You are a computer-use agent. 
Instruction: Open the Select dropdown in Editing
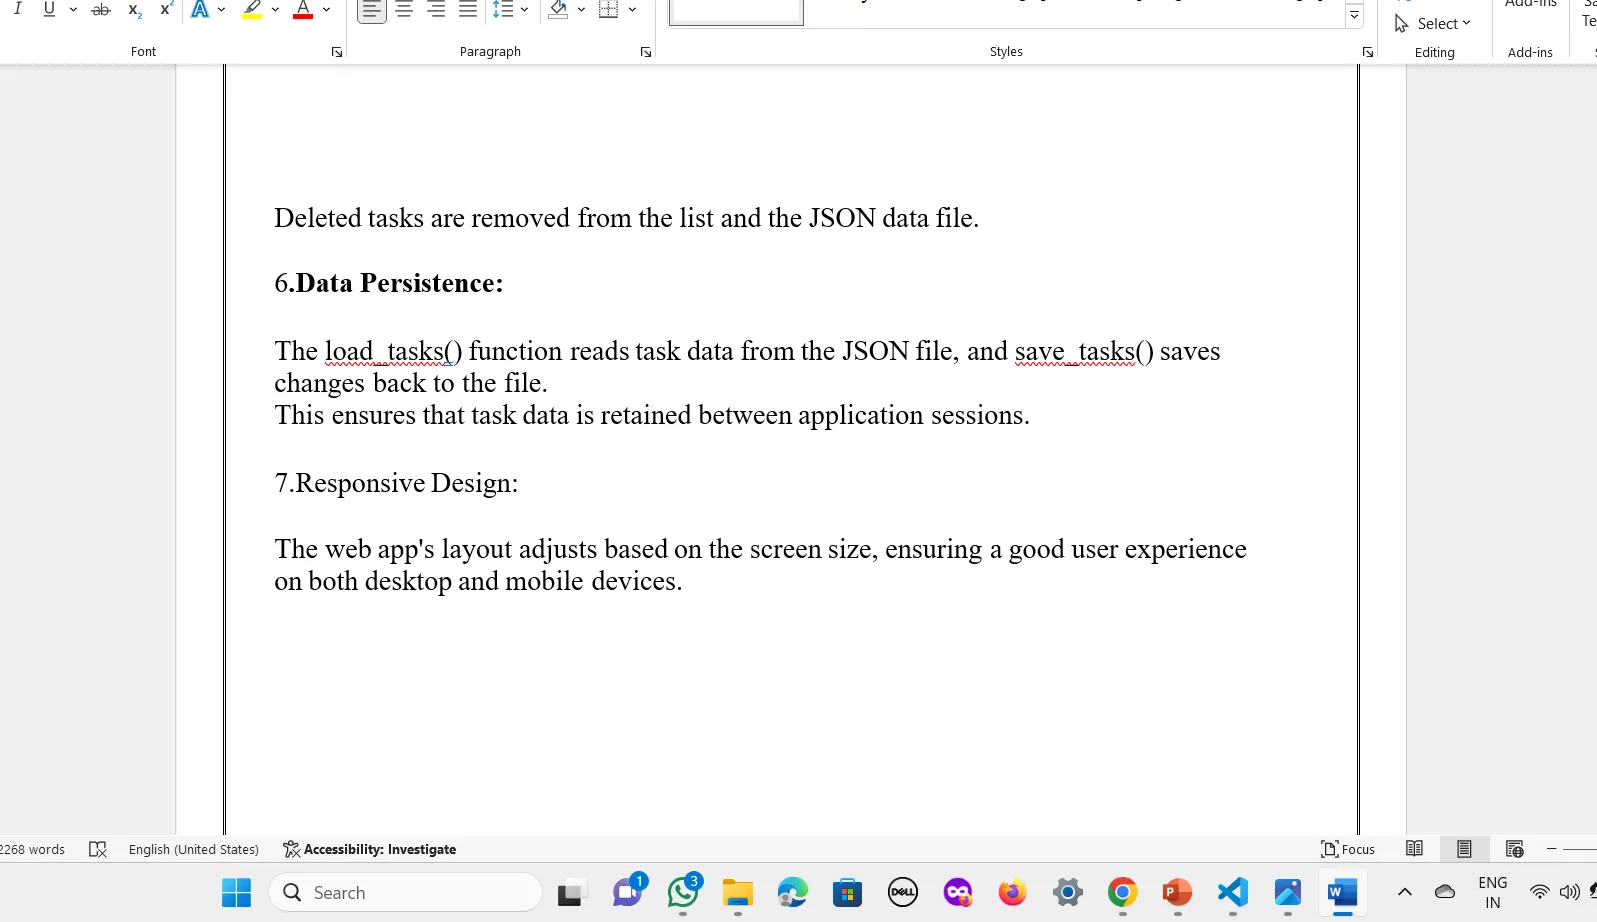point(1433,24)
